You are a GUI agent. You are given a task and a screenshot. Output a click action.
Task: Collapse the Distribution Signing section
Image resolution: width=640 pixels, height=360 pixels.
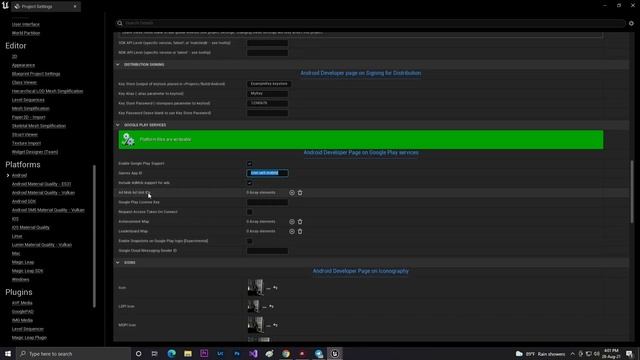point(118,64)
